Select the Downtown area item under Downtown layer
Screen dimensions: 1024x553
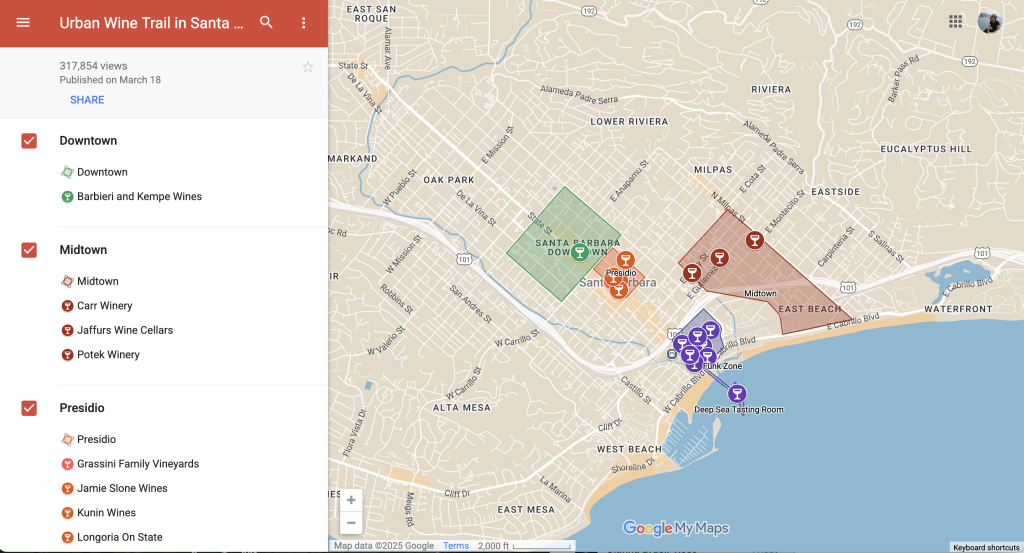click(x=102, y=172)
